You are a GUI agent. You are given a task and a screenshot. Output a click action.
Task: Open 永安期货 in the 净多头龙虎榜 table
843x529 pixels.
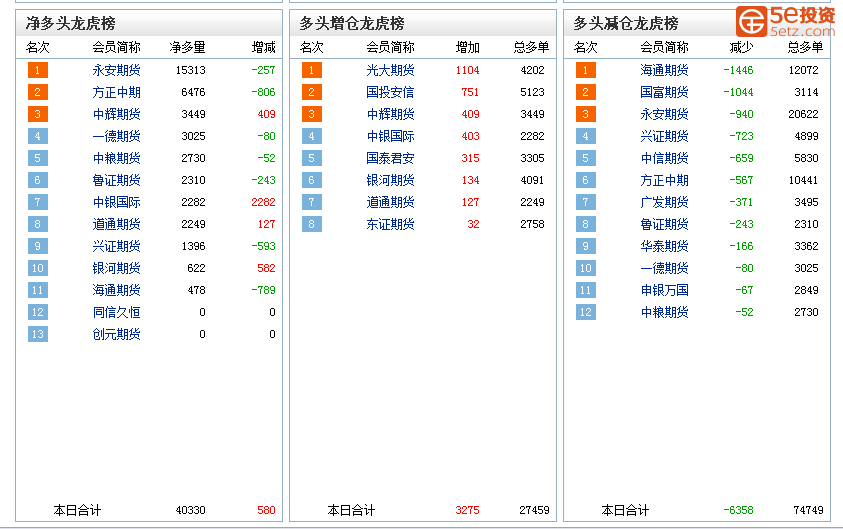point(116,70)
